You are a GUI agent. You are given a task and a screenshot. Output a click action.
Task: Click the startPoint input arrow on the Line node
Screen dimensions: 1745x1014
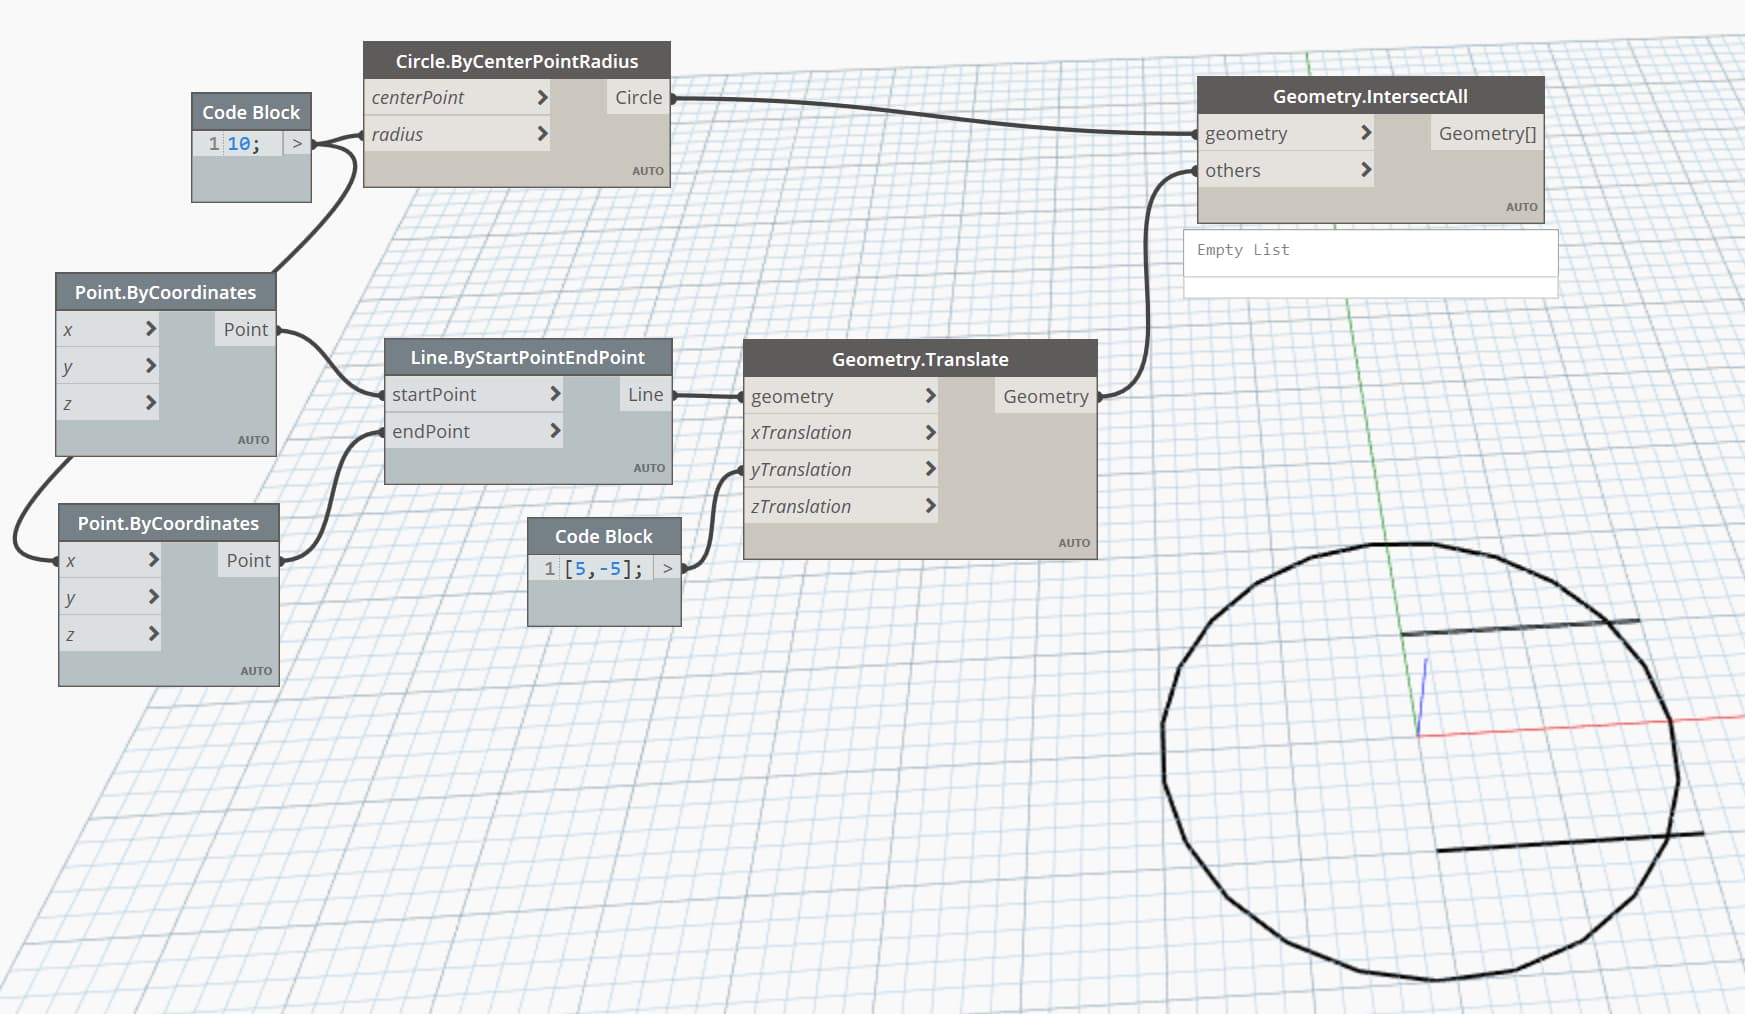[x=556, y=394]
